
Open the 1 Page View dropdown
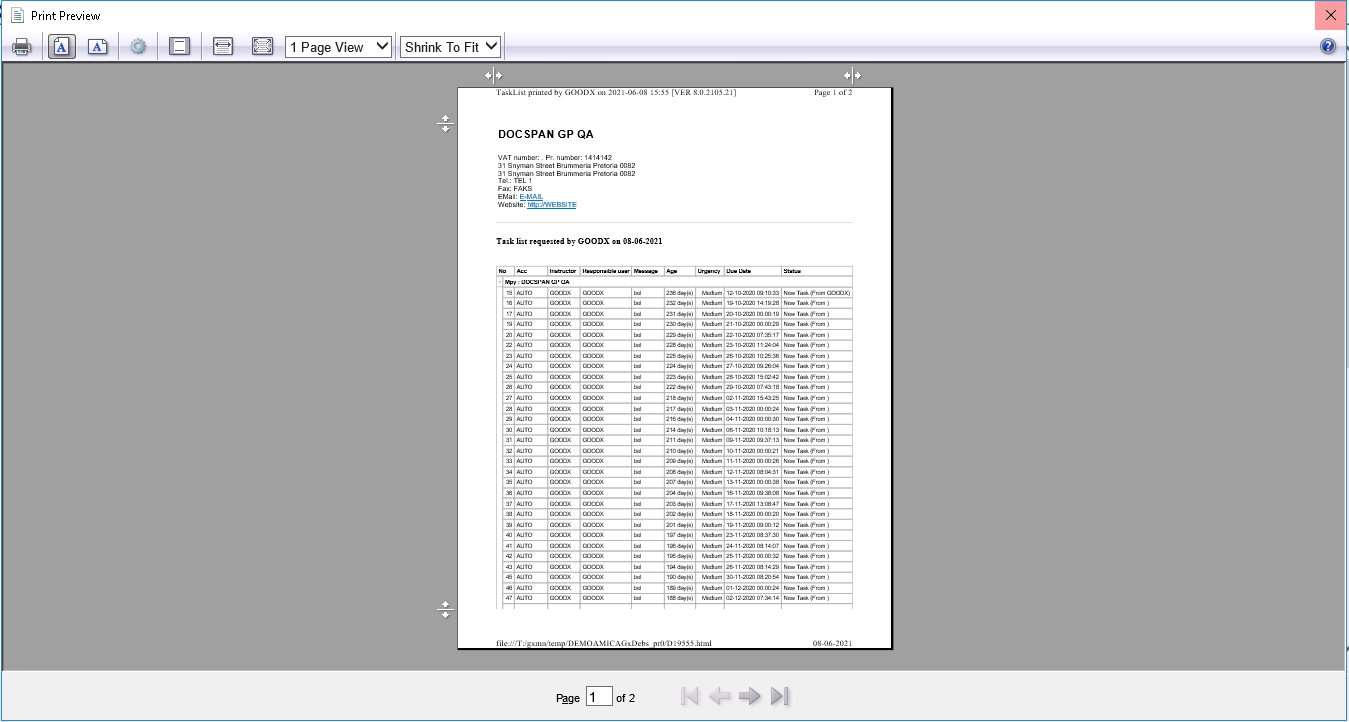(x=338, y=47)
